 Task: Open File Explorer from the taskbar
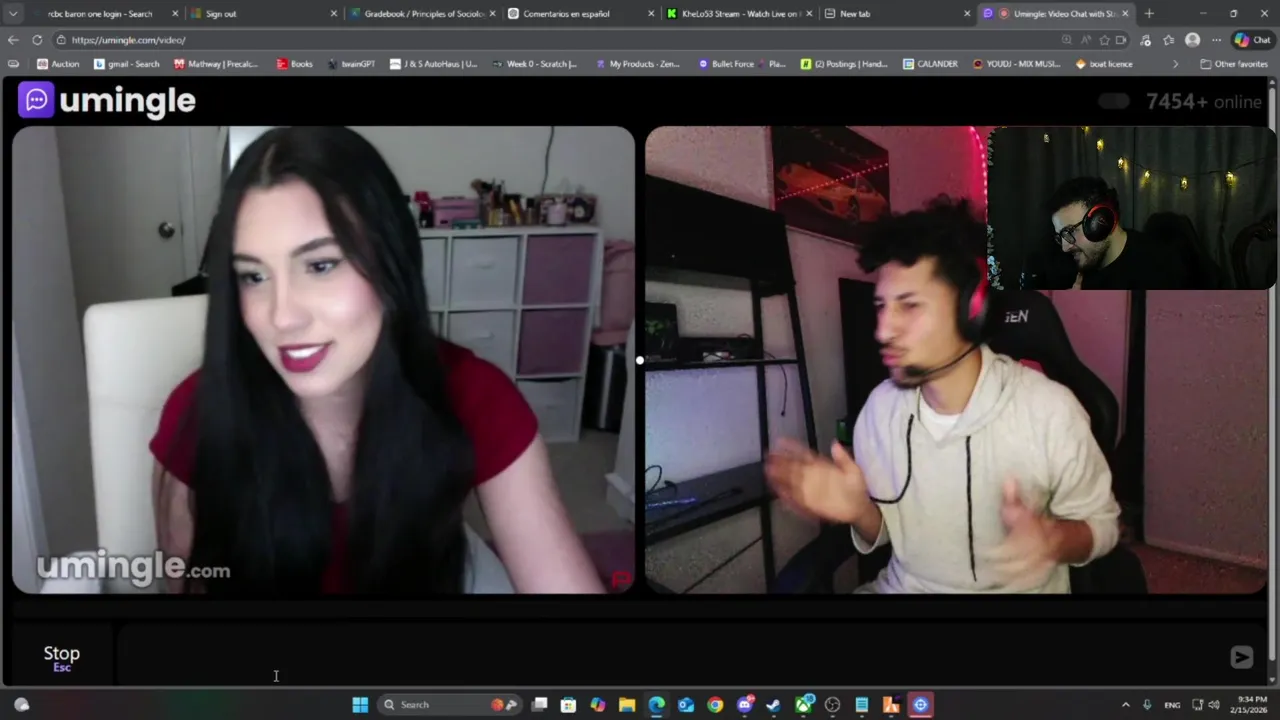[x=627, y=705]
